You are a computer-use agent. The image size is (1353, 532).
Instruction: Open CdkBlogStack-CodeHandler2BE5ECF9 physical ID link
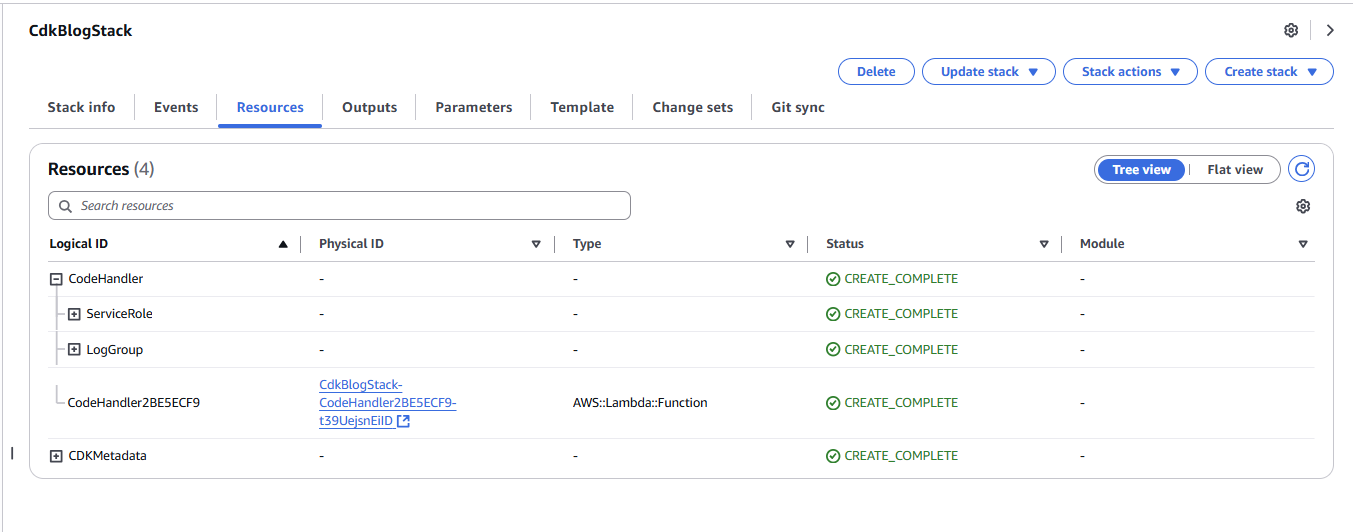click(x=387, y=403)
